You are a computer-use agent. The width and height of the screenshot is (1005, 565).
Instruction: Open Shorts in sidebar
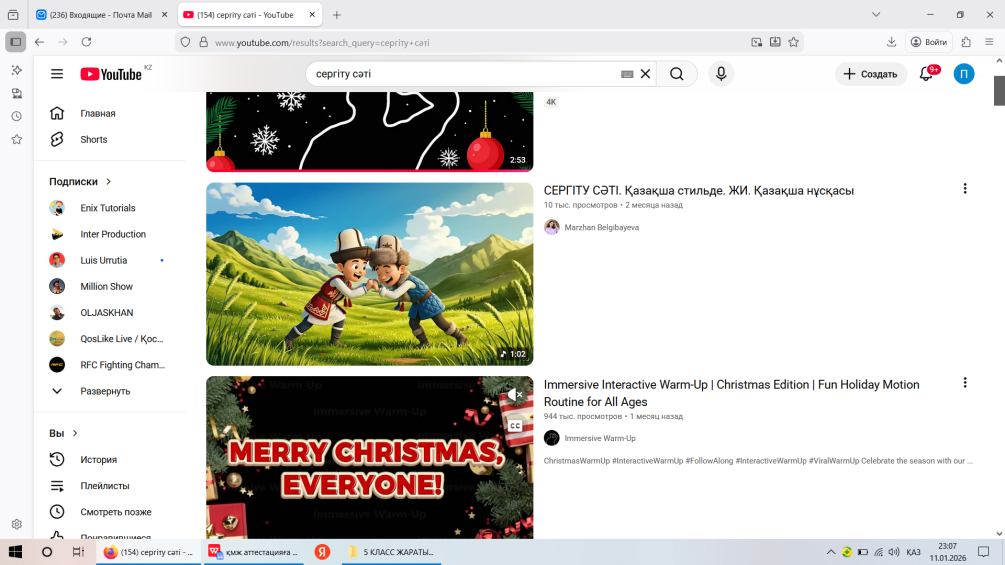109,140
